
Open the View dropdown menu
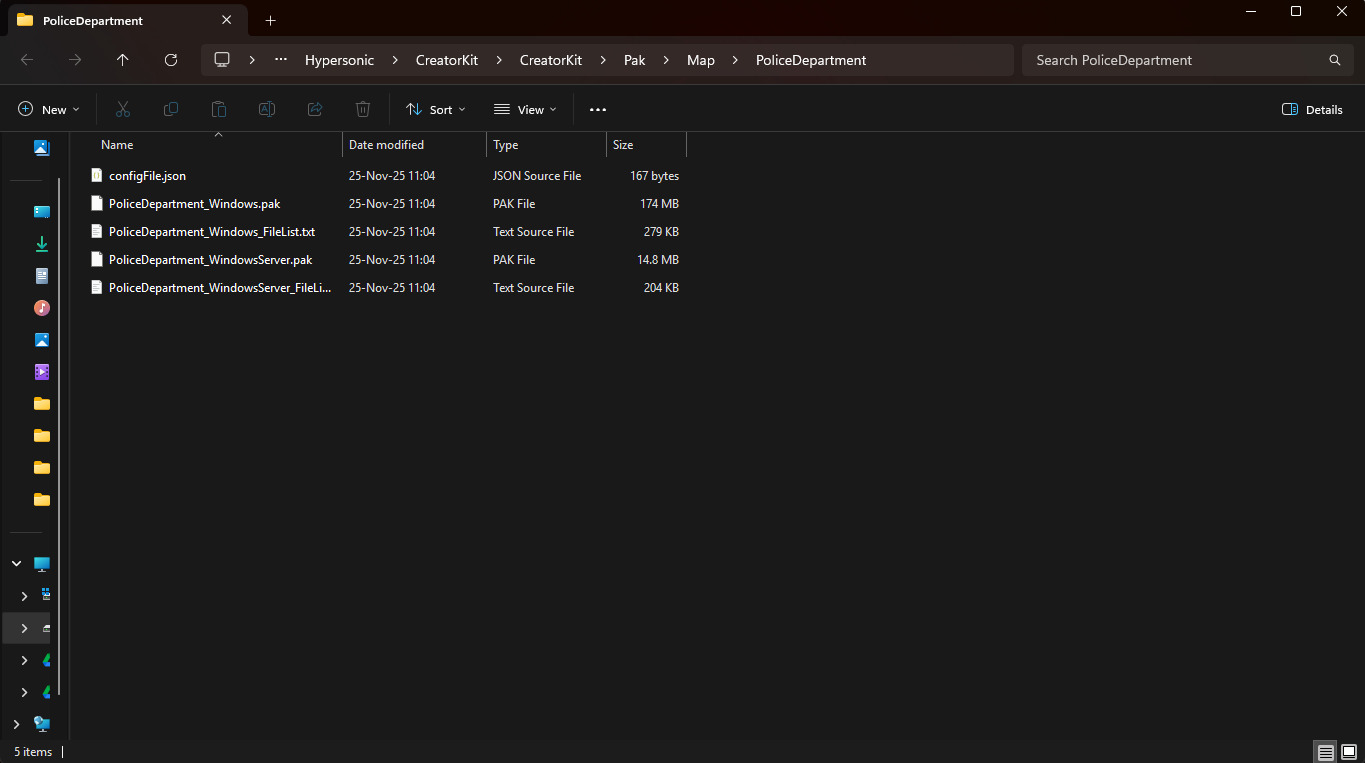[x=525, y=109]
